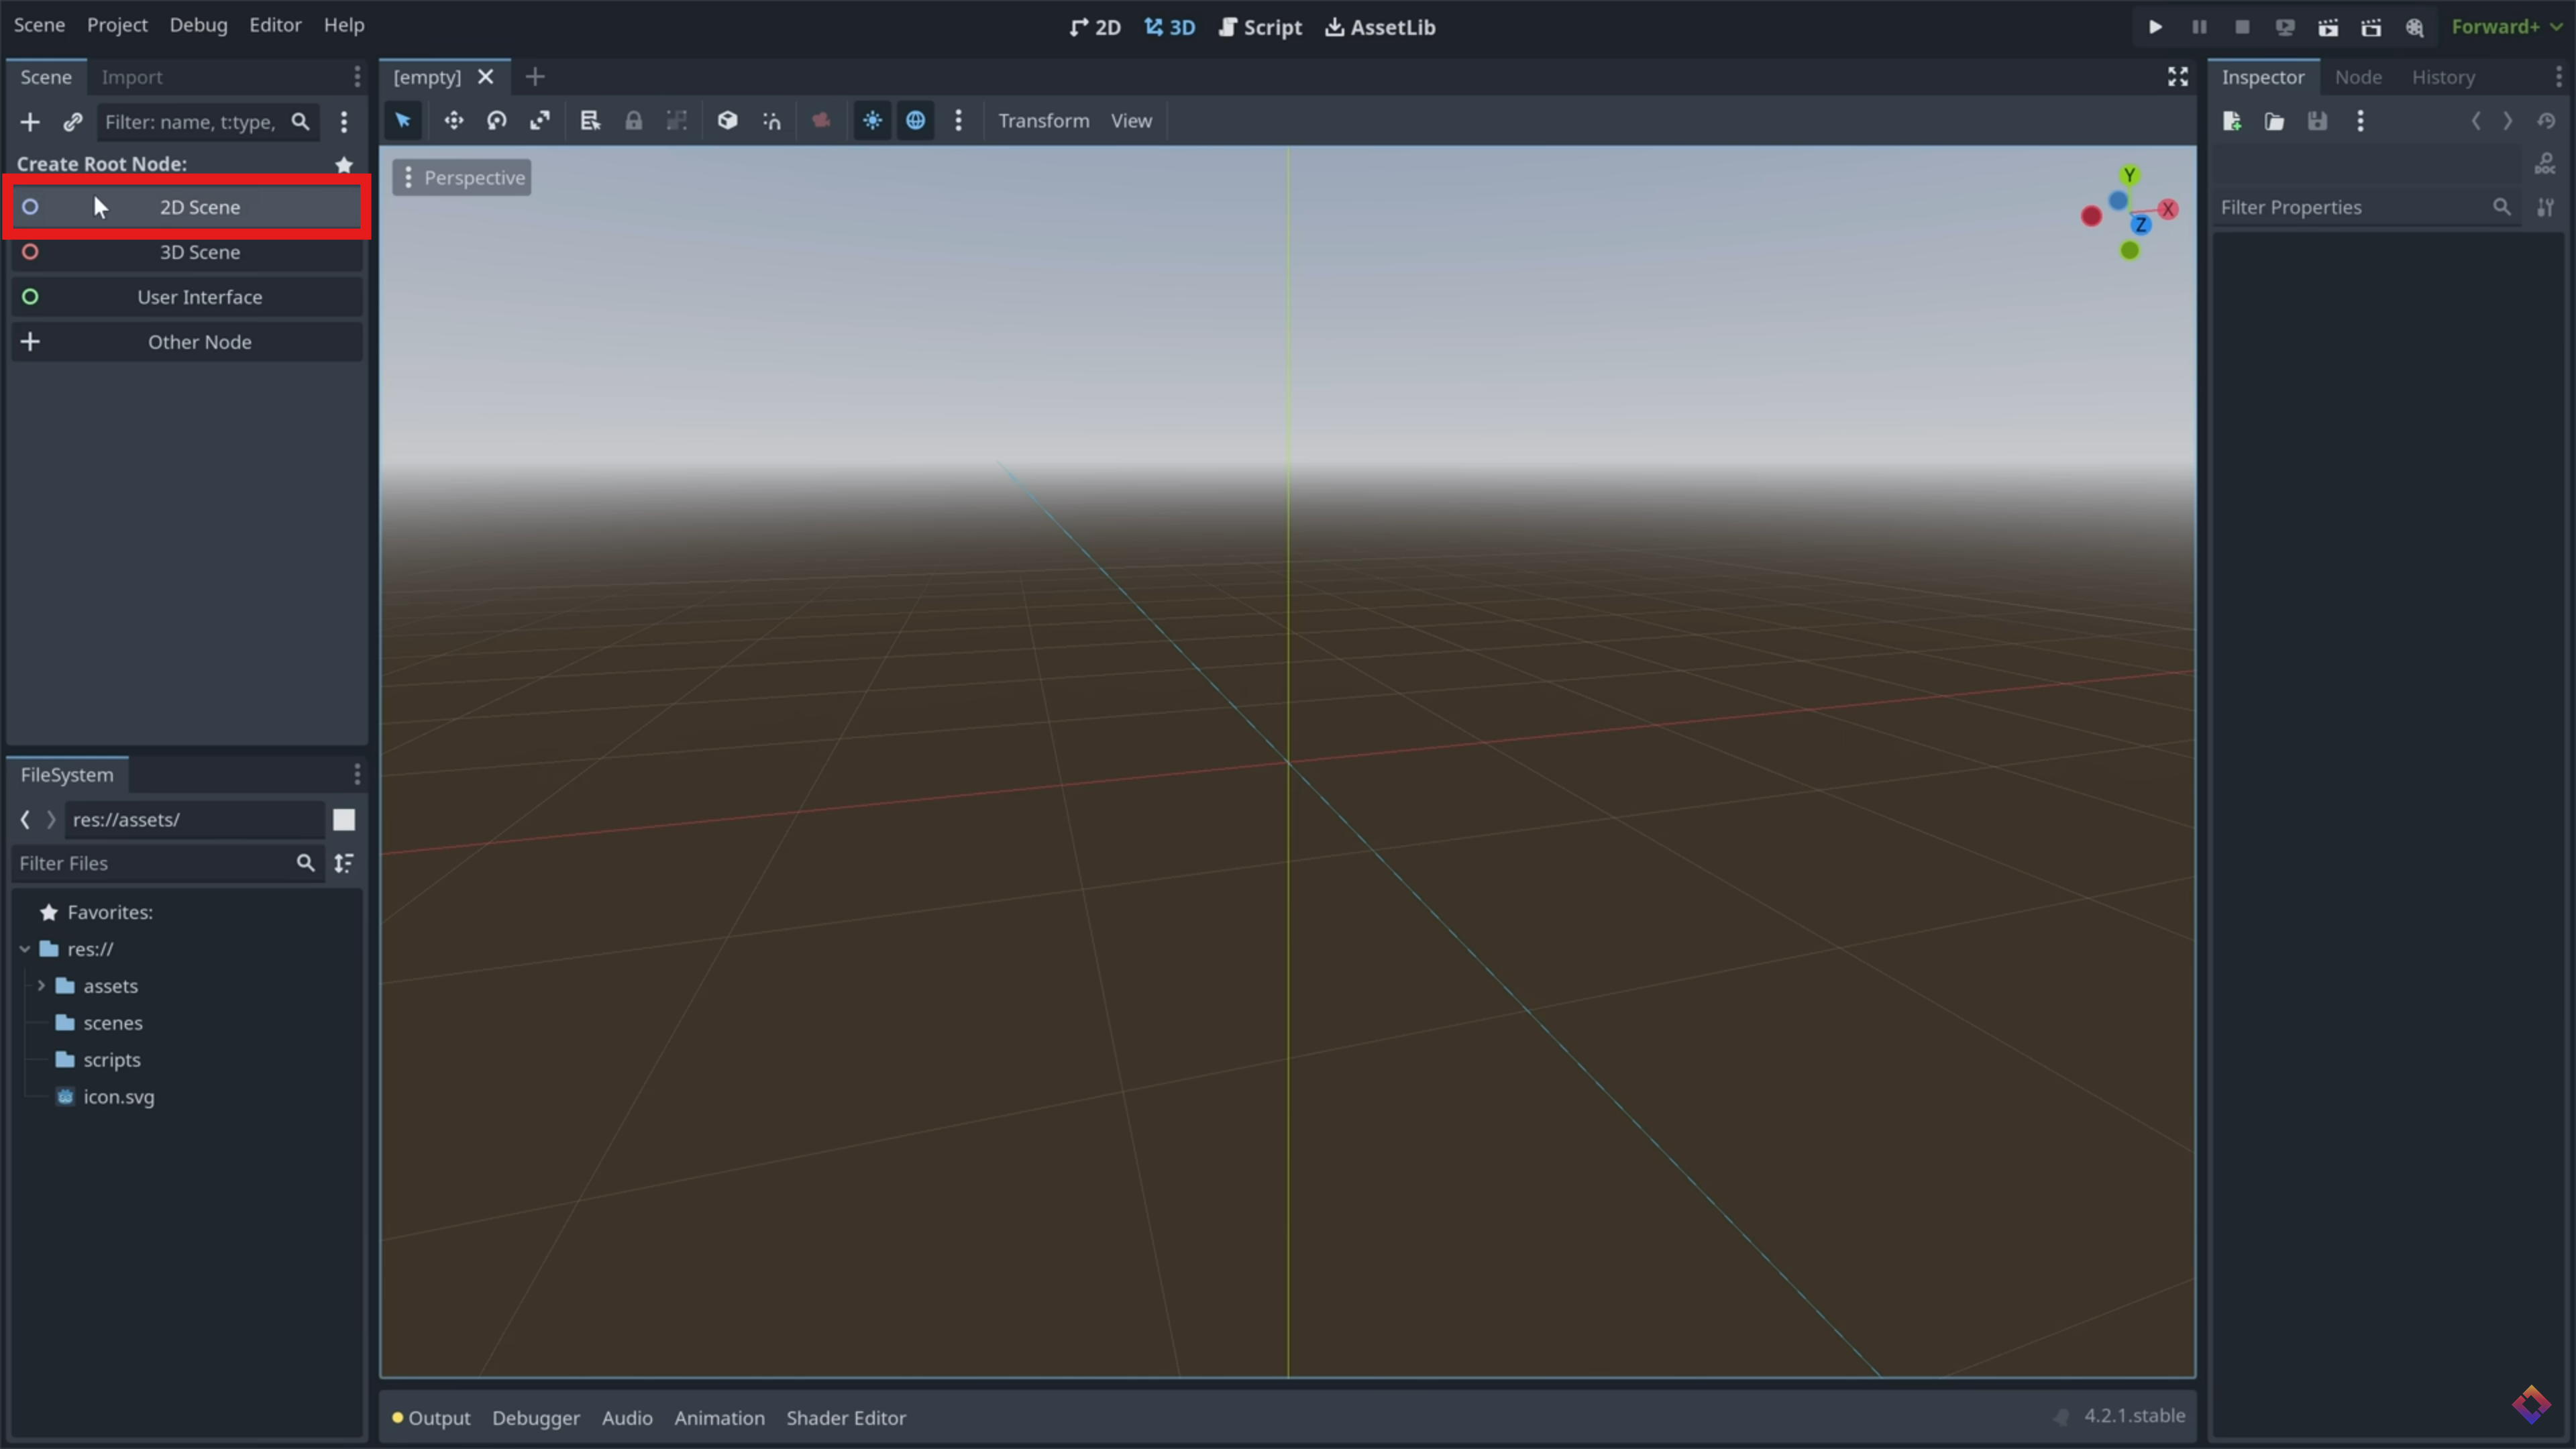
Task: Click the Filter Files input field
Action: (150, 863)
